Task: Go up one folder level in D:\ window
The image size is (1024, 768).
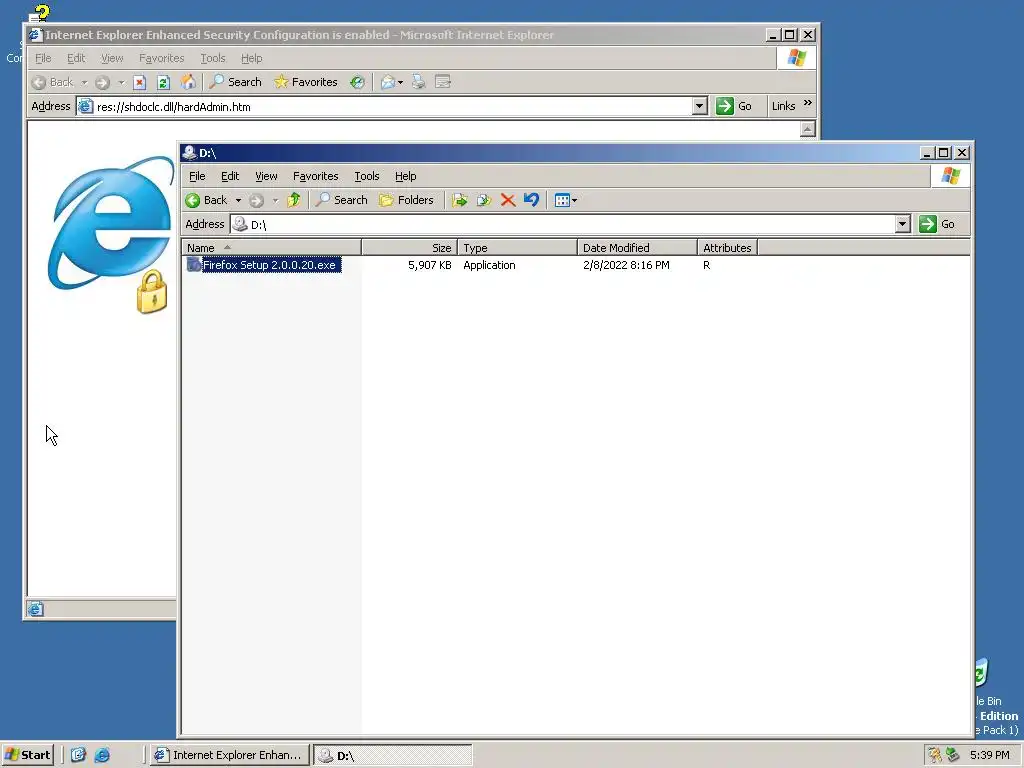Action: coord(294,200)
